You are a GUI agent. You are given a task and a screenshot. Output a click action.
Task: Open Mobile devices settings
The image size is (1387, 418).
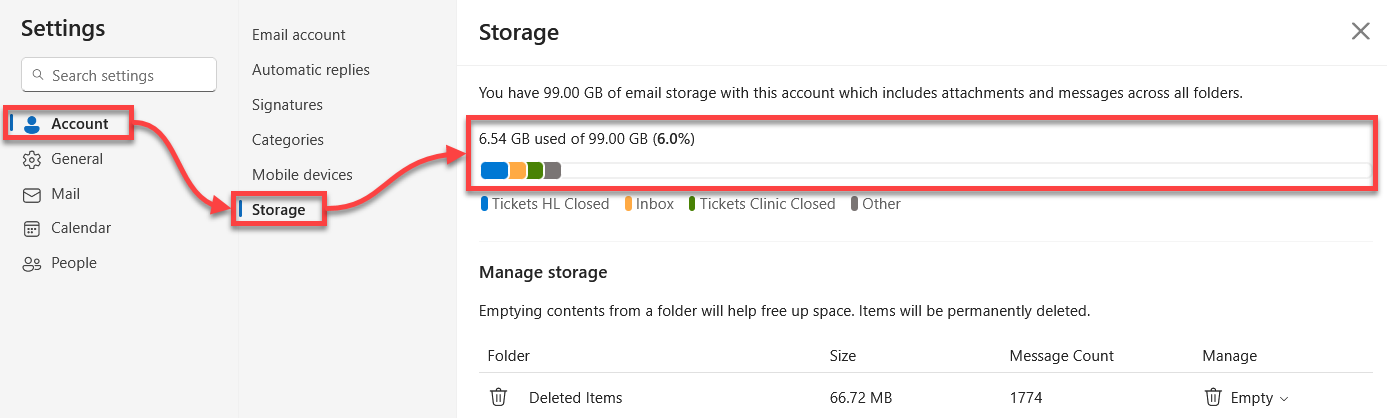(302, 175)
